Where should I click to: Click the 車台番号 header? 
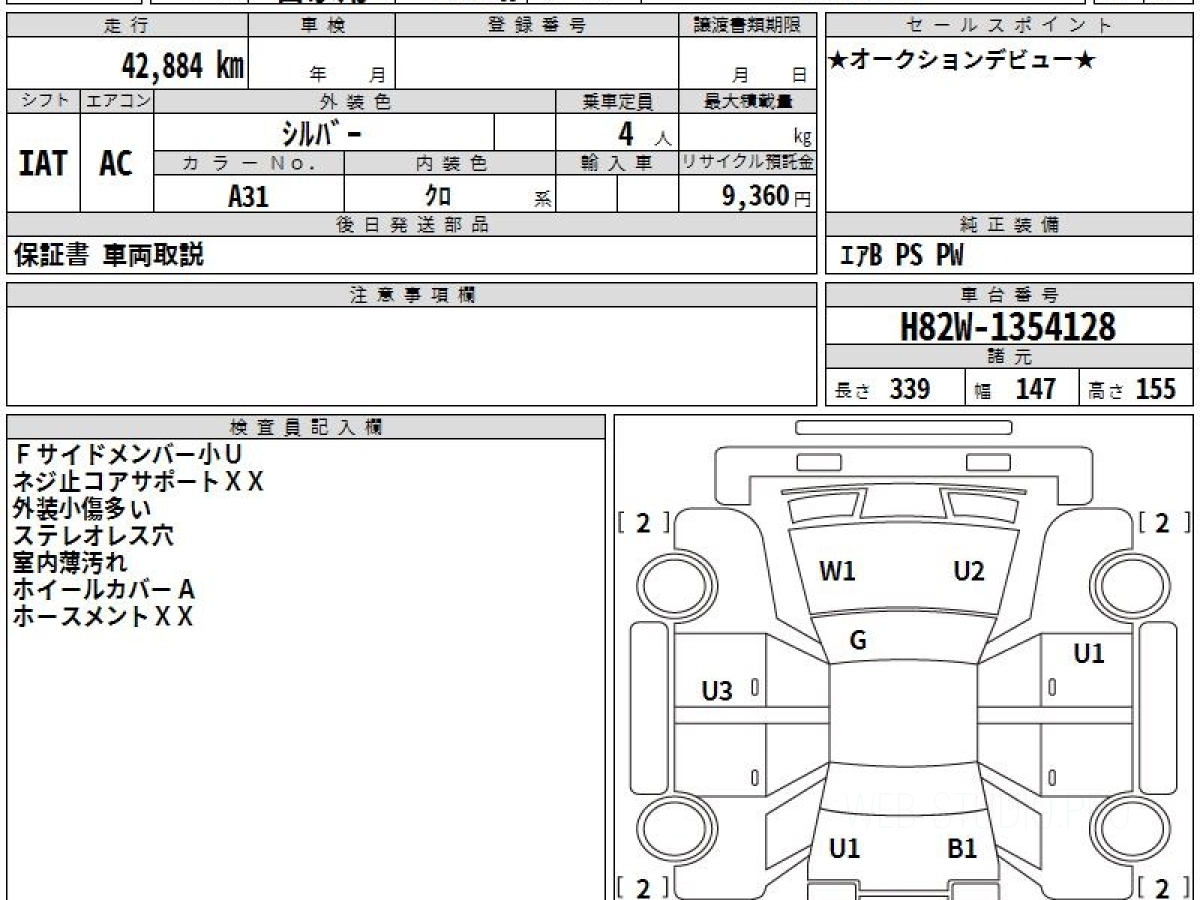point(1009,295)
